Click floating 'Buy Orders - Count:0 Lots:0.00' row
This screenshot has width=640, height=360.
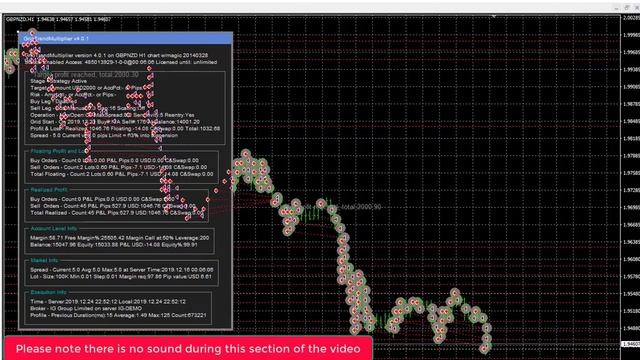(x=114, y=160)
